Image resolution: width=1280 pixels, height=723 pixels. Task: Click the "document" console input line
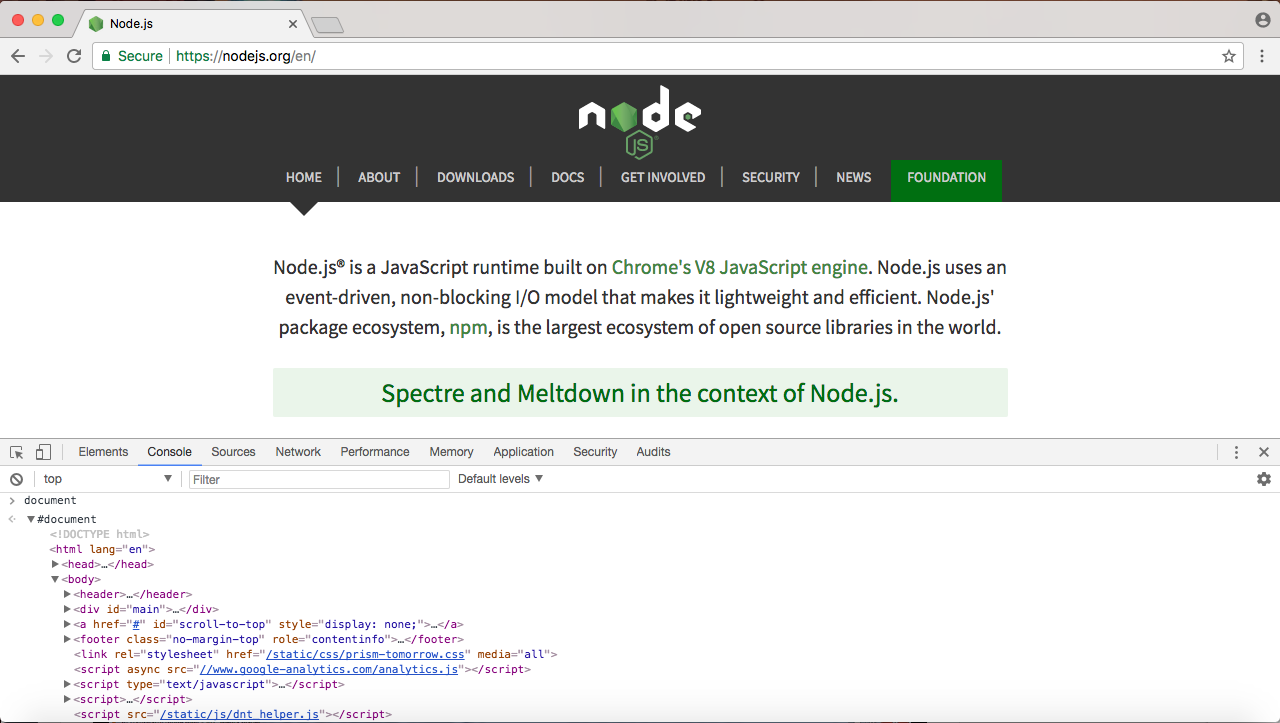50,500
